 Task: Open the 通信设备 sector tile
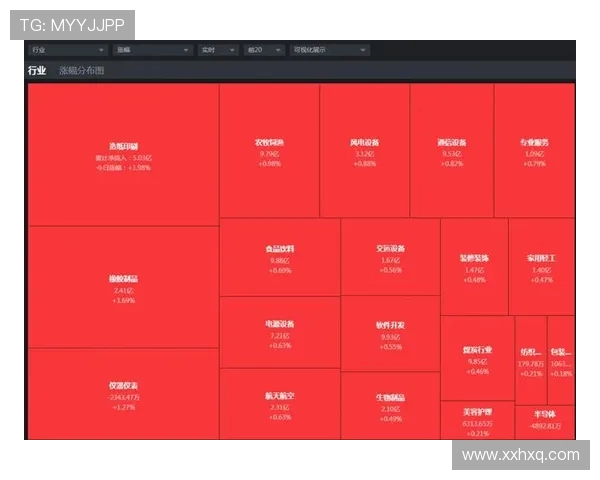[x=451, y=150]
